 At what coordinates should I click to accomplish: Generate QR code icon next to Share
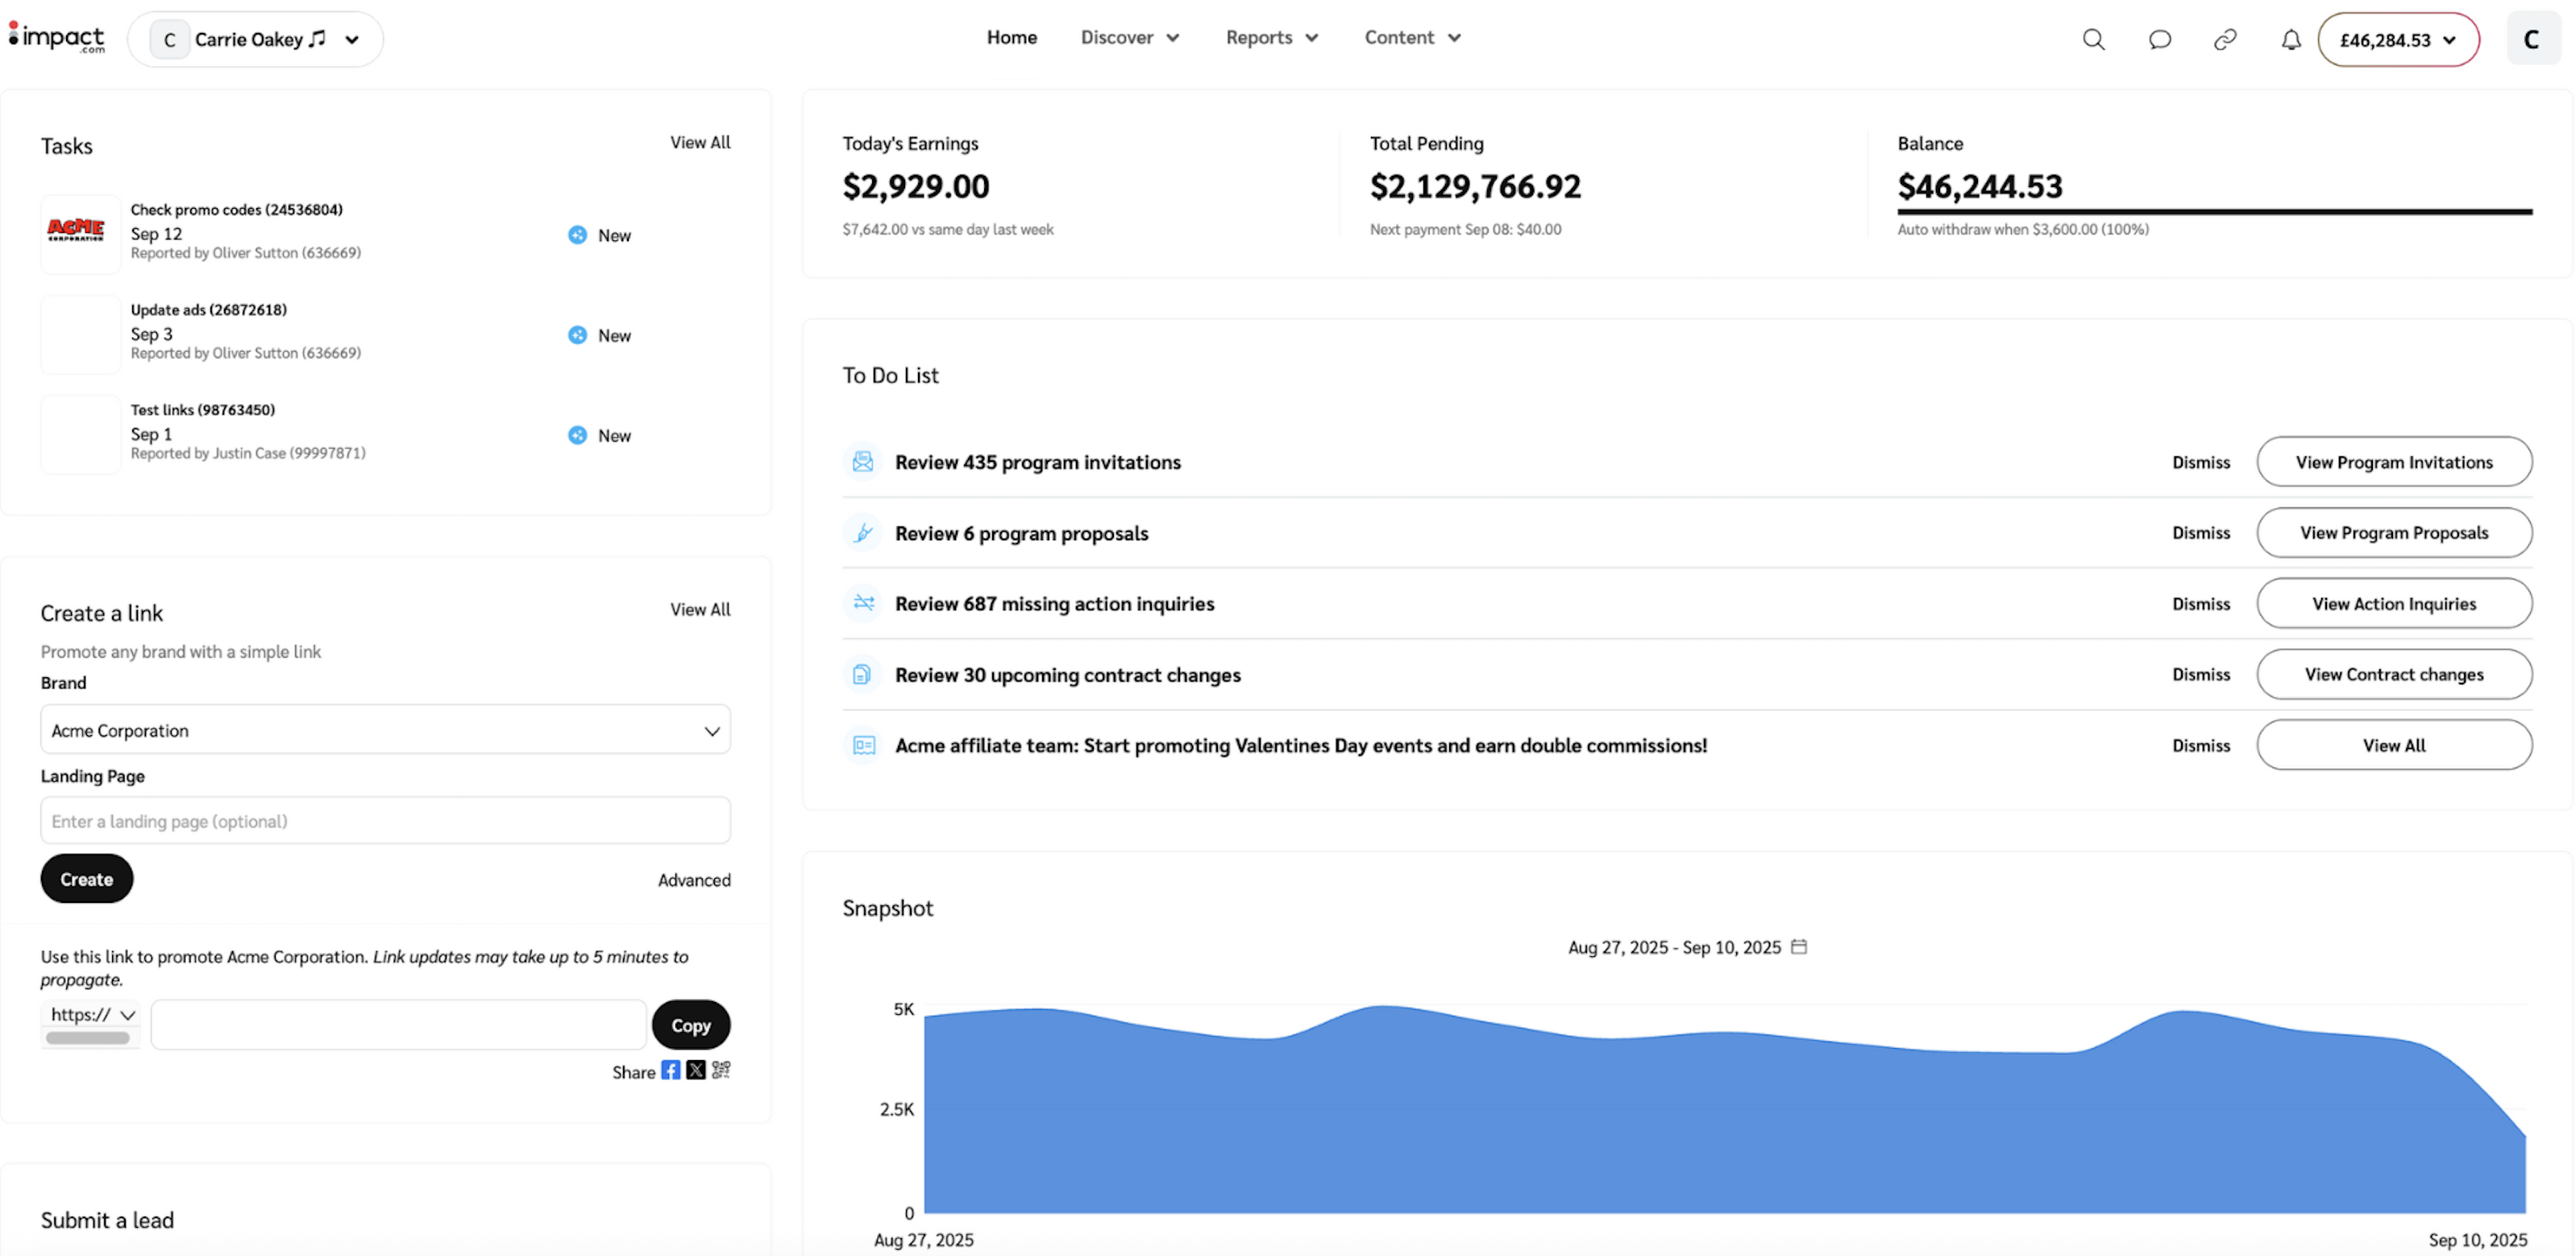pyautogui.click(x=721, y=1070)
